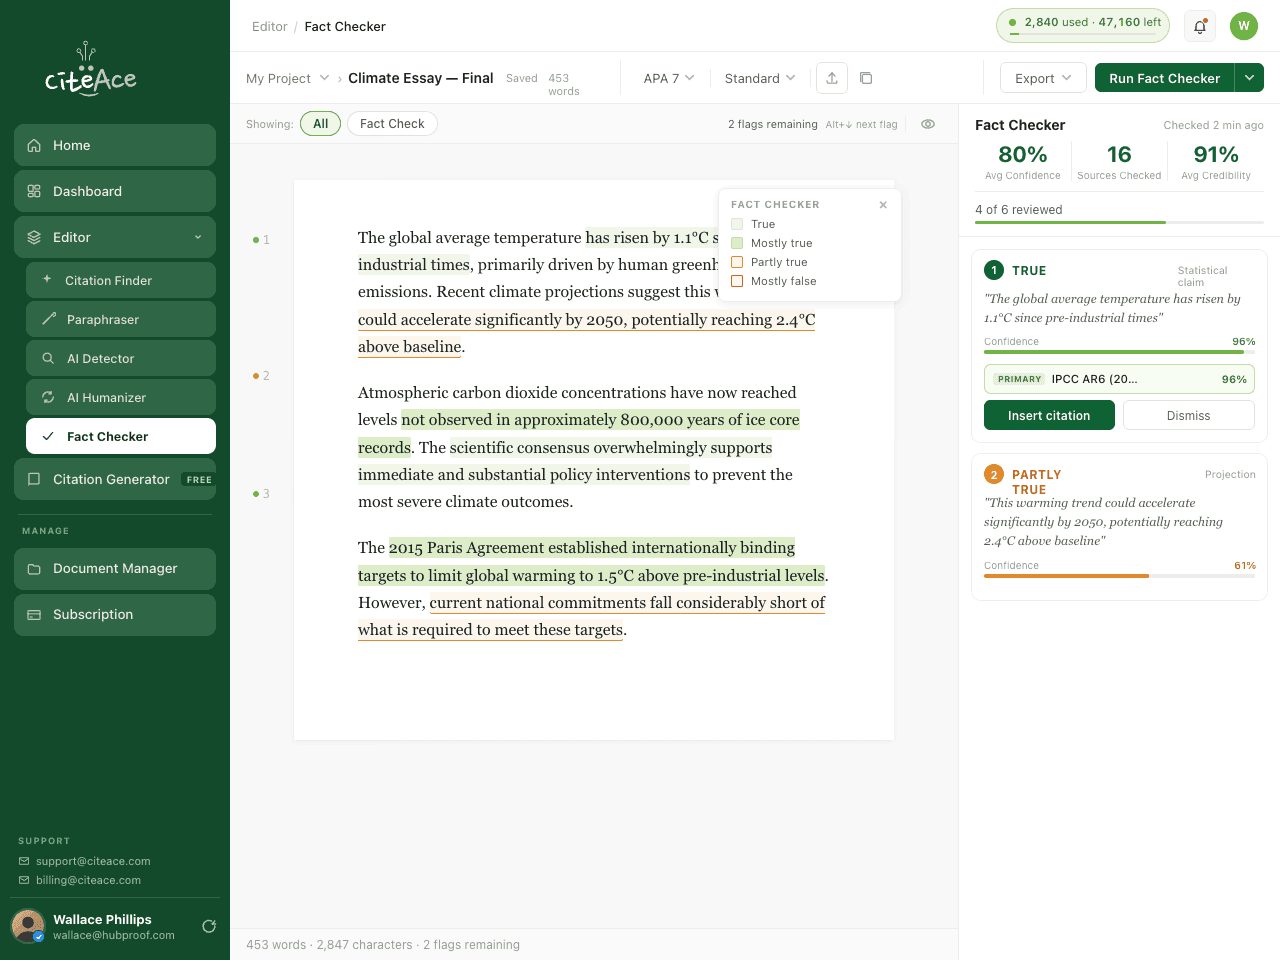Click the numbered badge 2 on PARTLY TRUE card

(994, 474)
